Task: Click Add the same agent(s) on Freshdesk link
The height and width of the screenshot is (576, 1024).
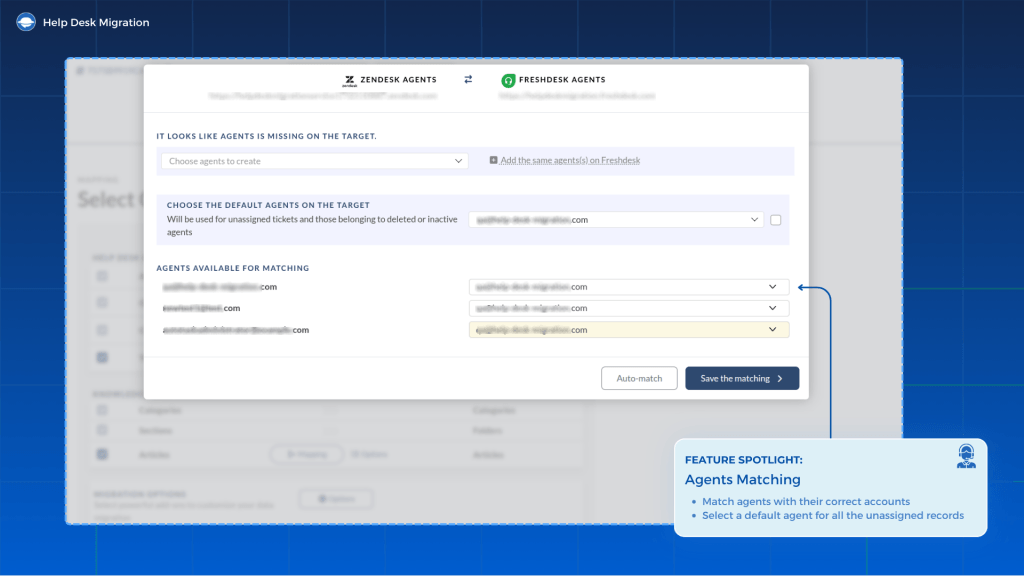Action: [x=570, y=160]
